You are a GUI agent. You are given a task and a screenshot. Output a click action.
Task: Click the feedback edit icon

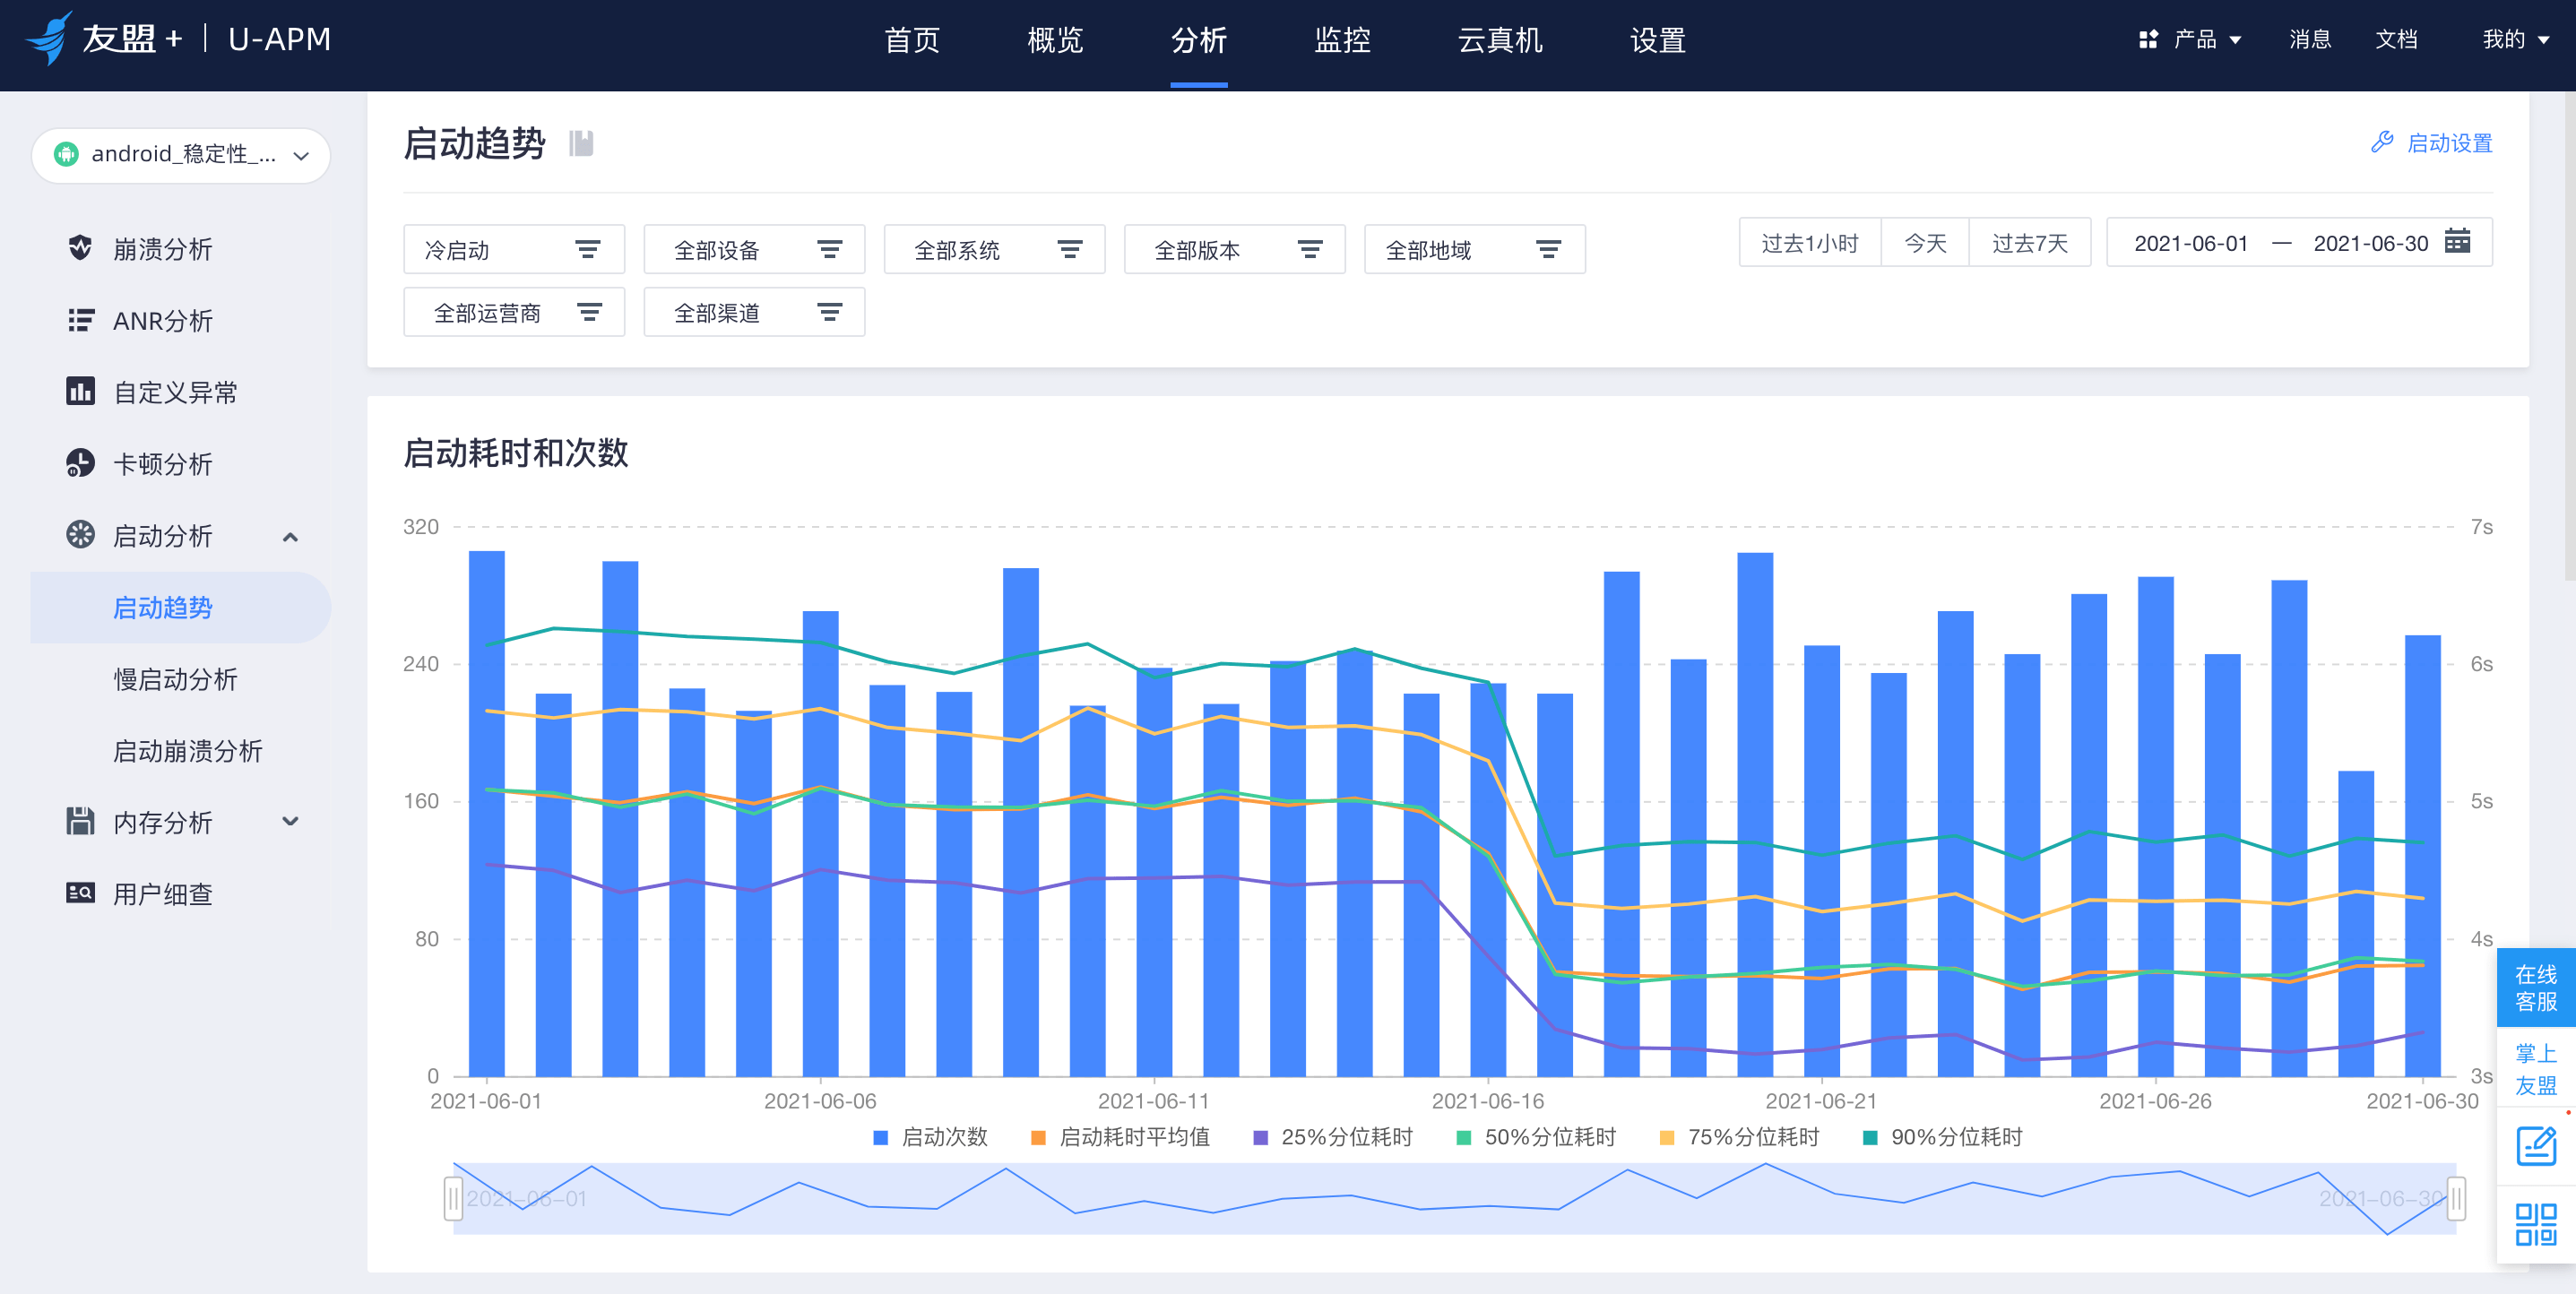click(2535, 1146)
